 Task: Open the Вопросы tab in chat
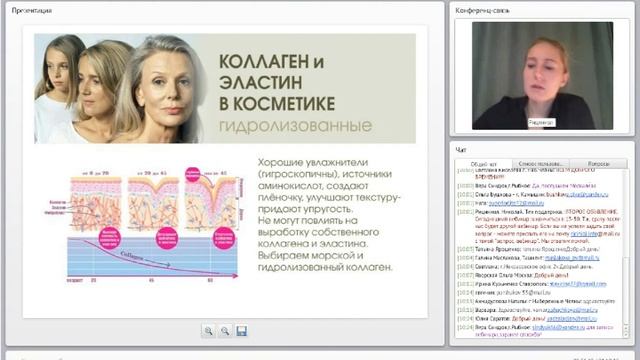pos(598,164)
